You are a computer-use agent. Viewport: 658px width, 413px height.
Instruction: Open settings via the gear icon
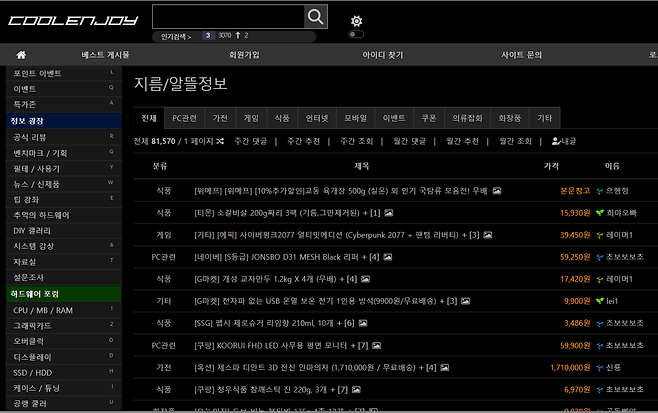click(x=357, y=21)
